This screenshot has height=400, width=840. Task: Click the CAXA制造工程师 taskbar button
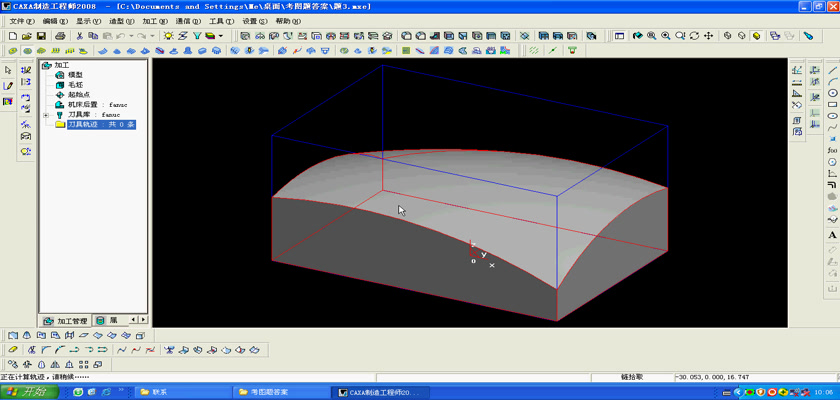[380, 392]
